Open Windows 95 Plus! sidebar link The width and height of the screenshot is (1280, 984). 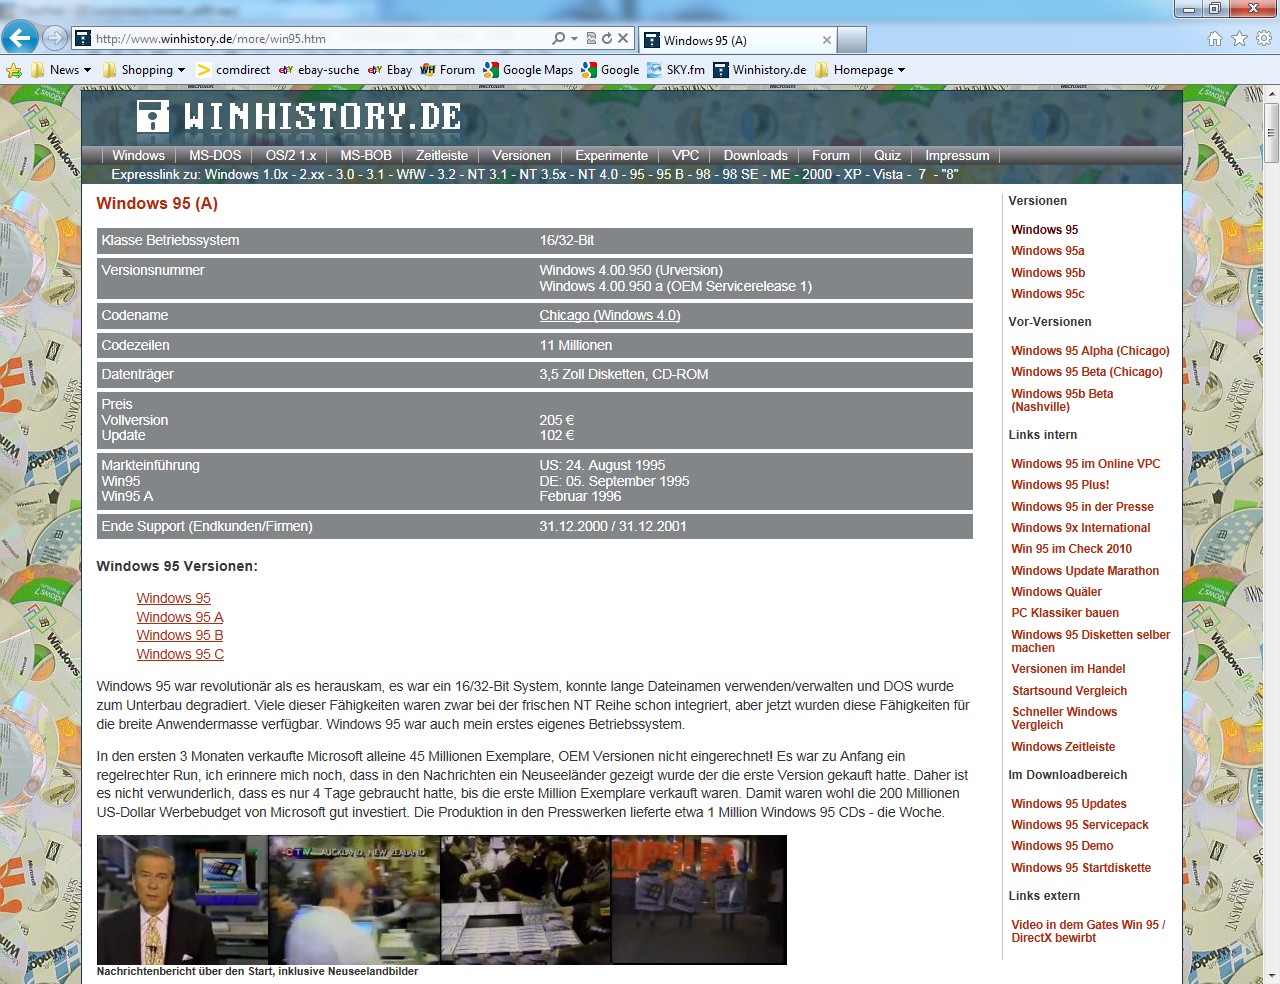pyautogui.click(x=1059, y=485)
